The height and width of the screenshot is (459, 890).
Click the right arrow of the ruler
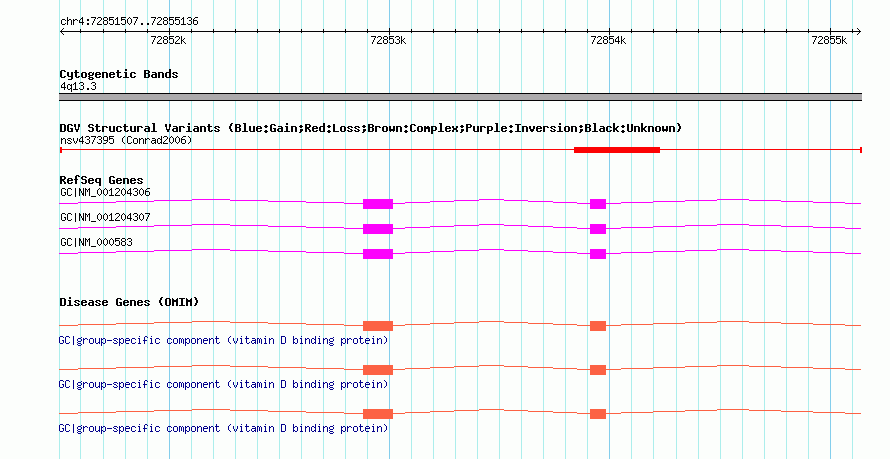click(858, 32)
